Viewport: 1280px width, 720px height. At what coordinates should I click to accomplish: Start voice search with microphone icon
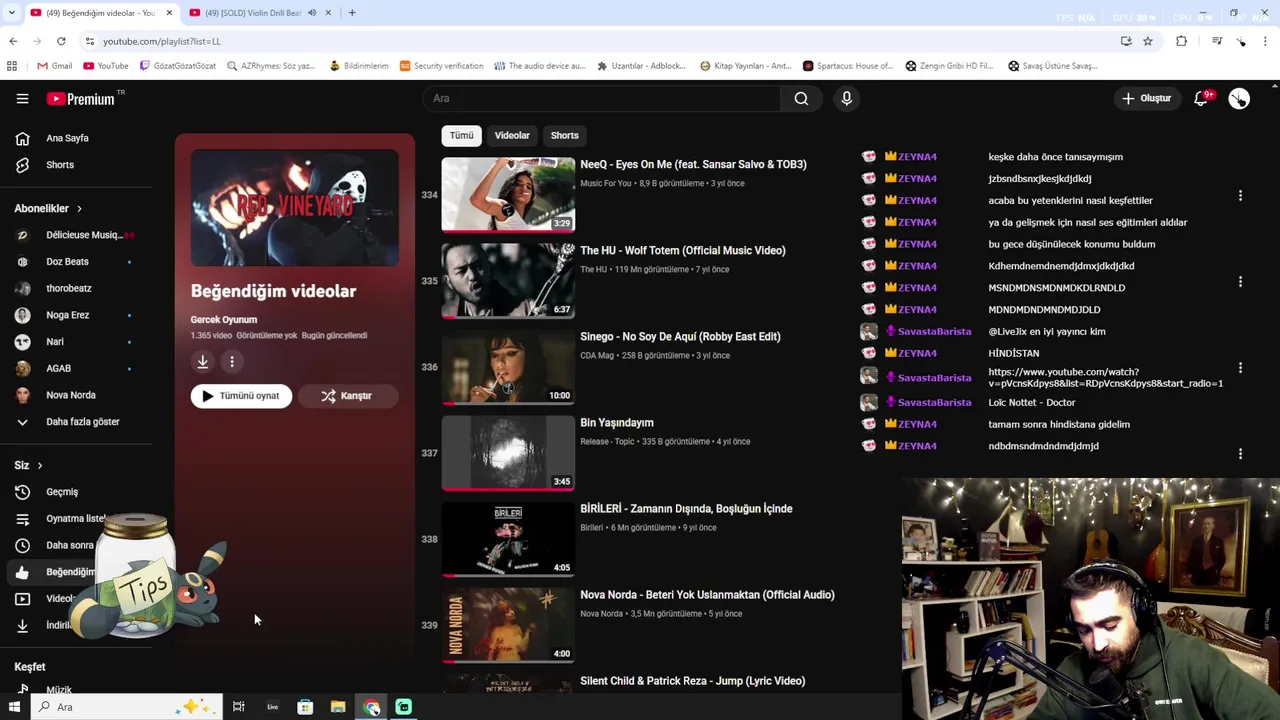846,99
